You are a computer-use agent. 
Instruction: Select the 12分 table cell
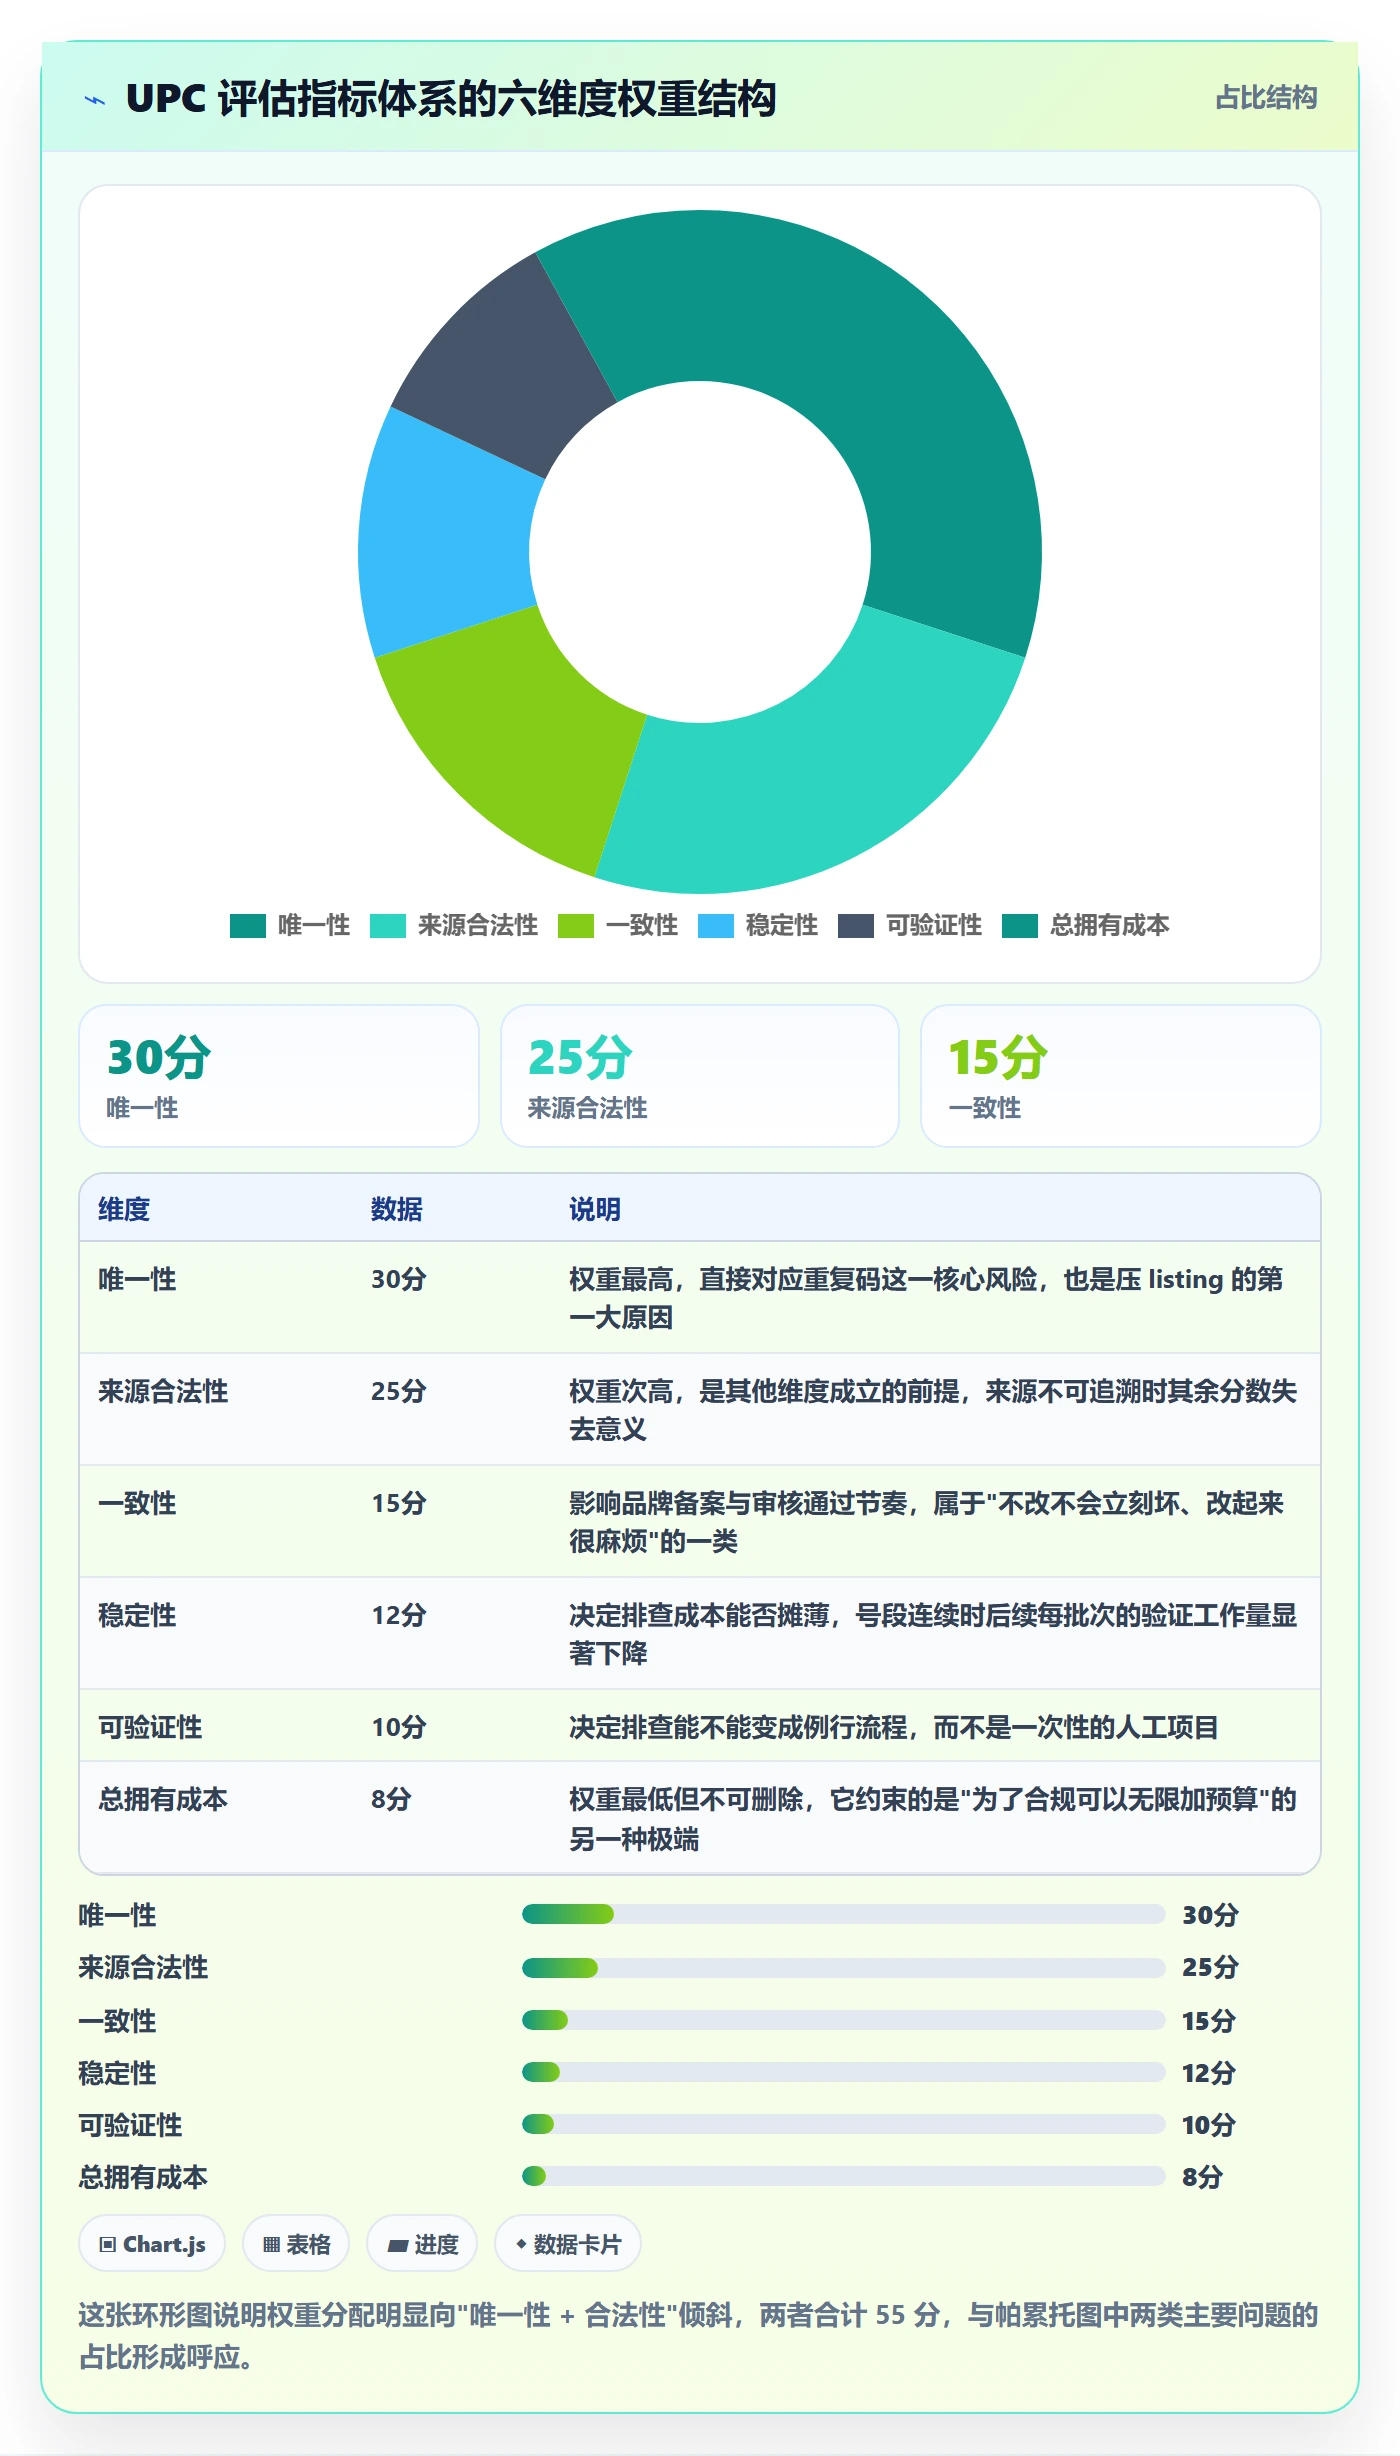click(399, 1615)
